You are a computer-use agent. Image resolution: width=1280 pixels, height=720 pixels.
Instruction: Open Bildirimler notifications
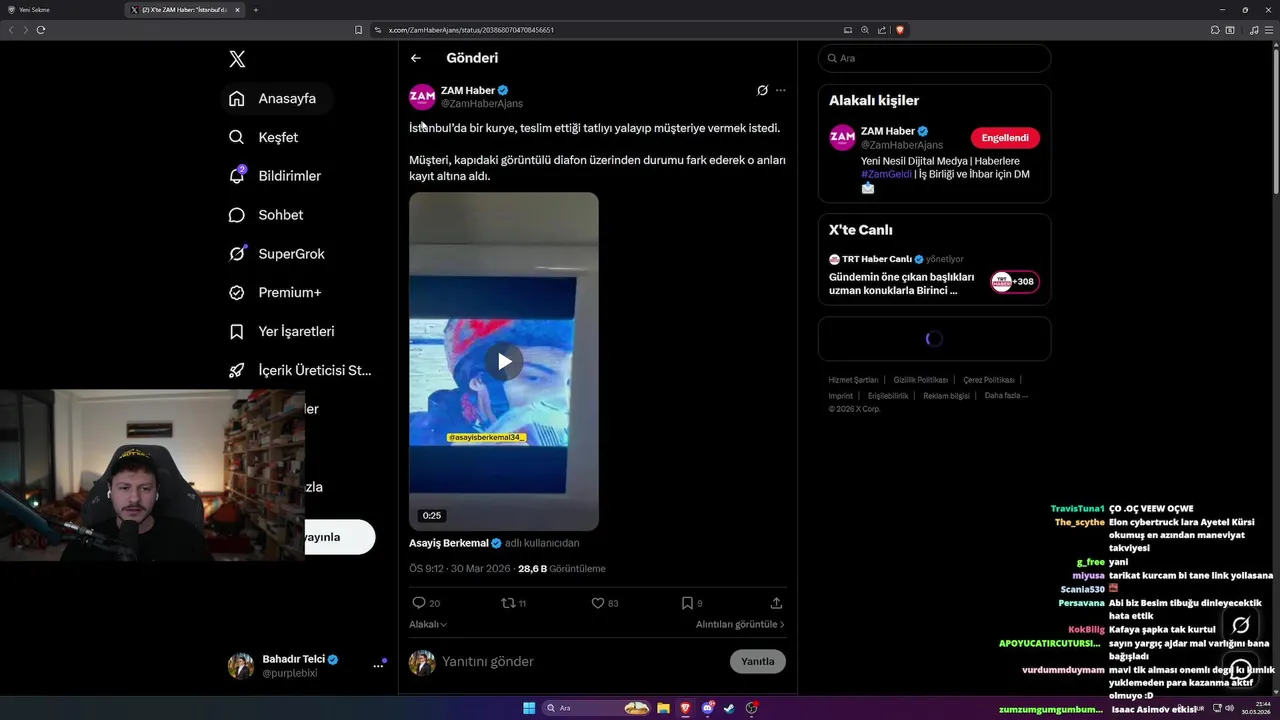[x=276, y=176]
